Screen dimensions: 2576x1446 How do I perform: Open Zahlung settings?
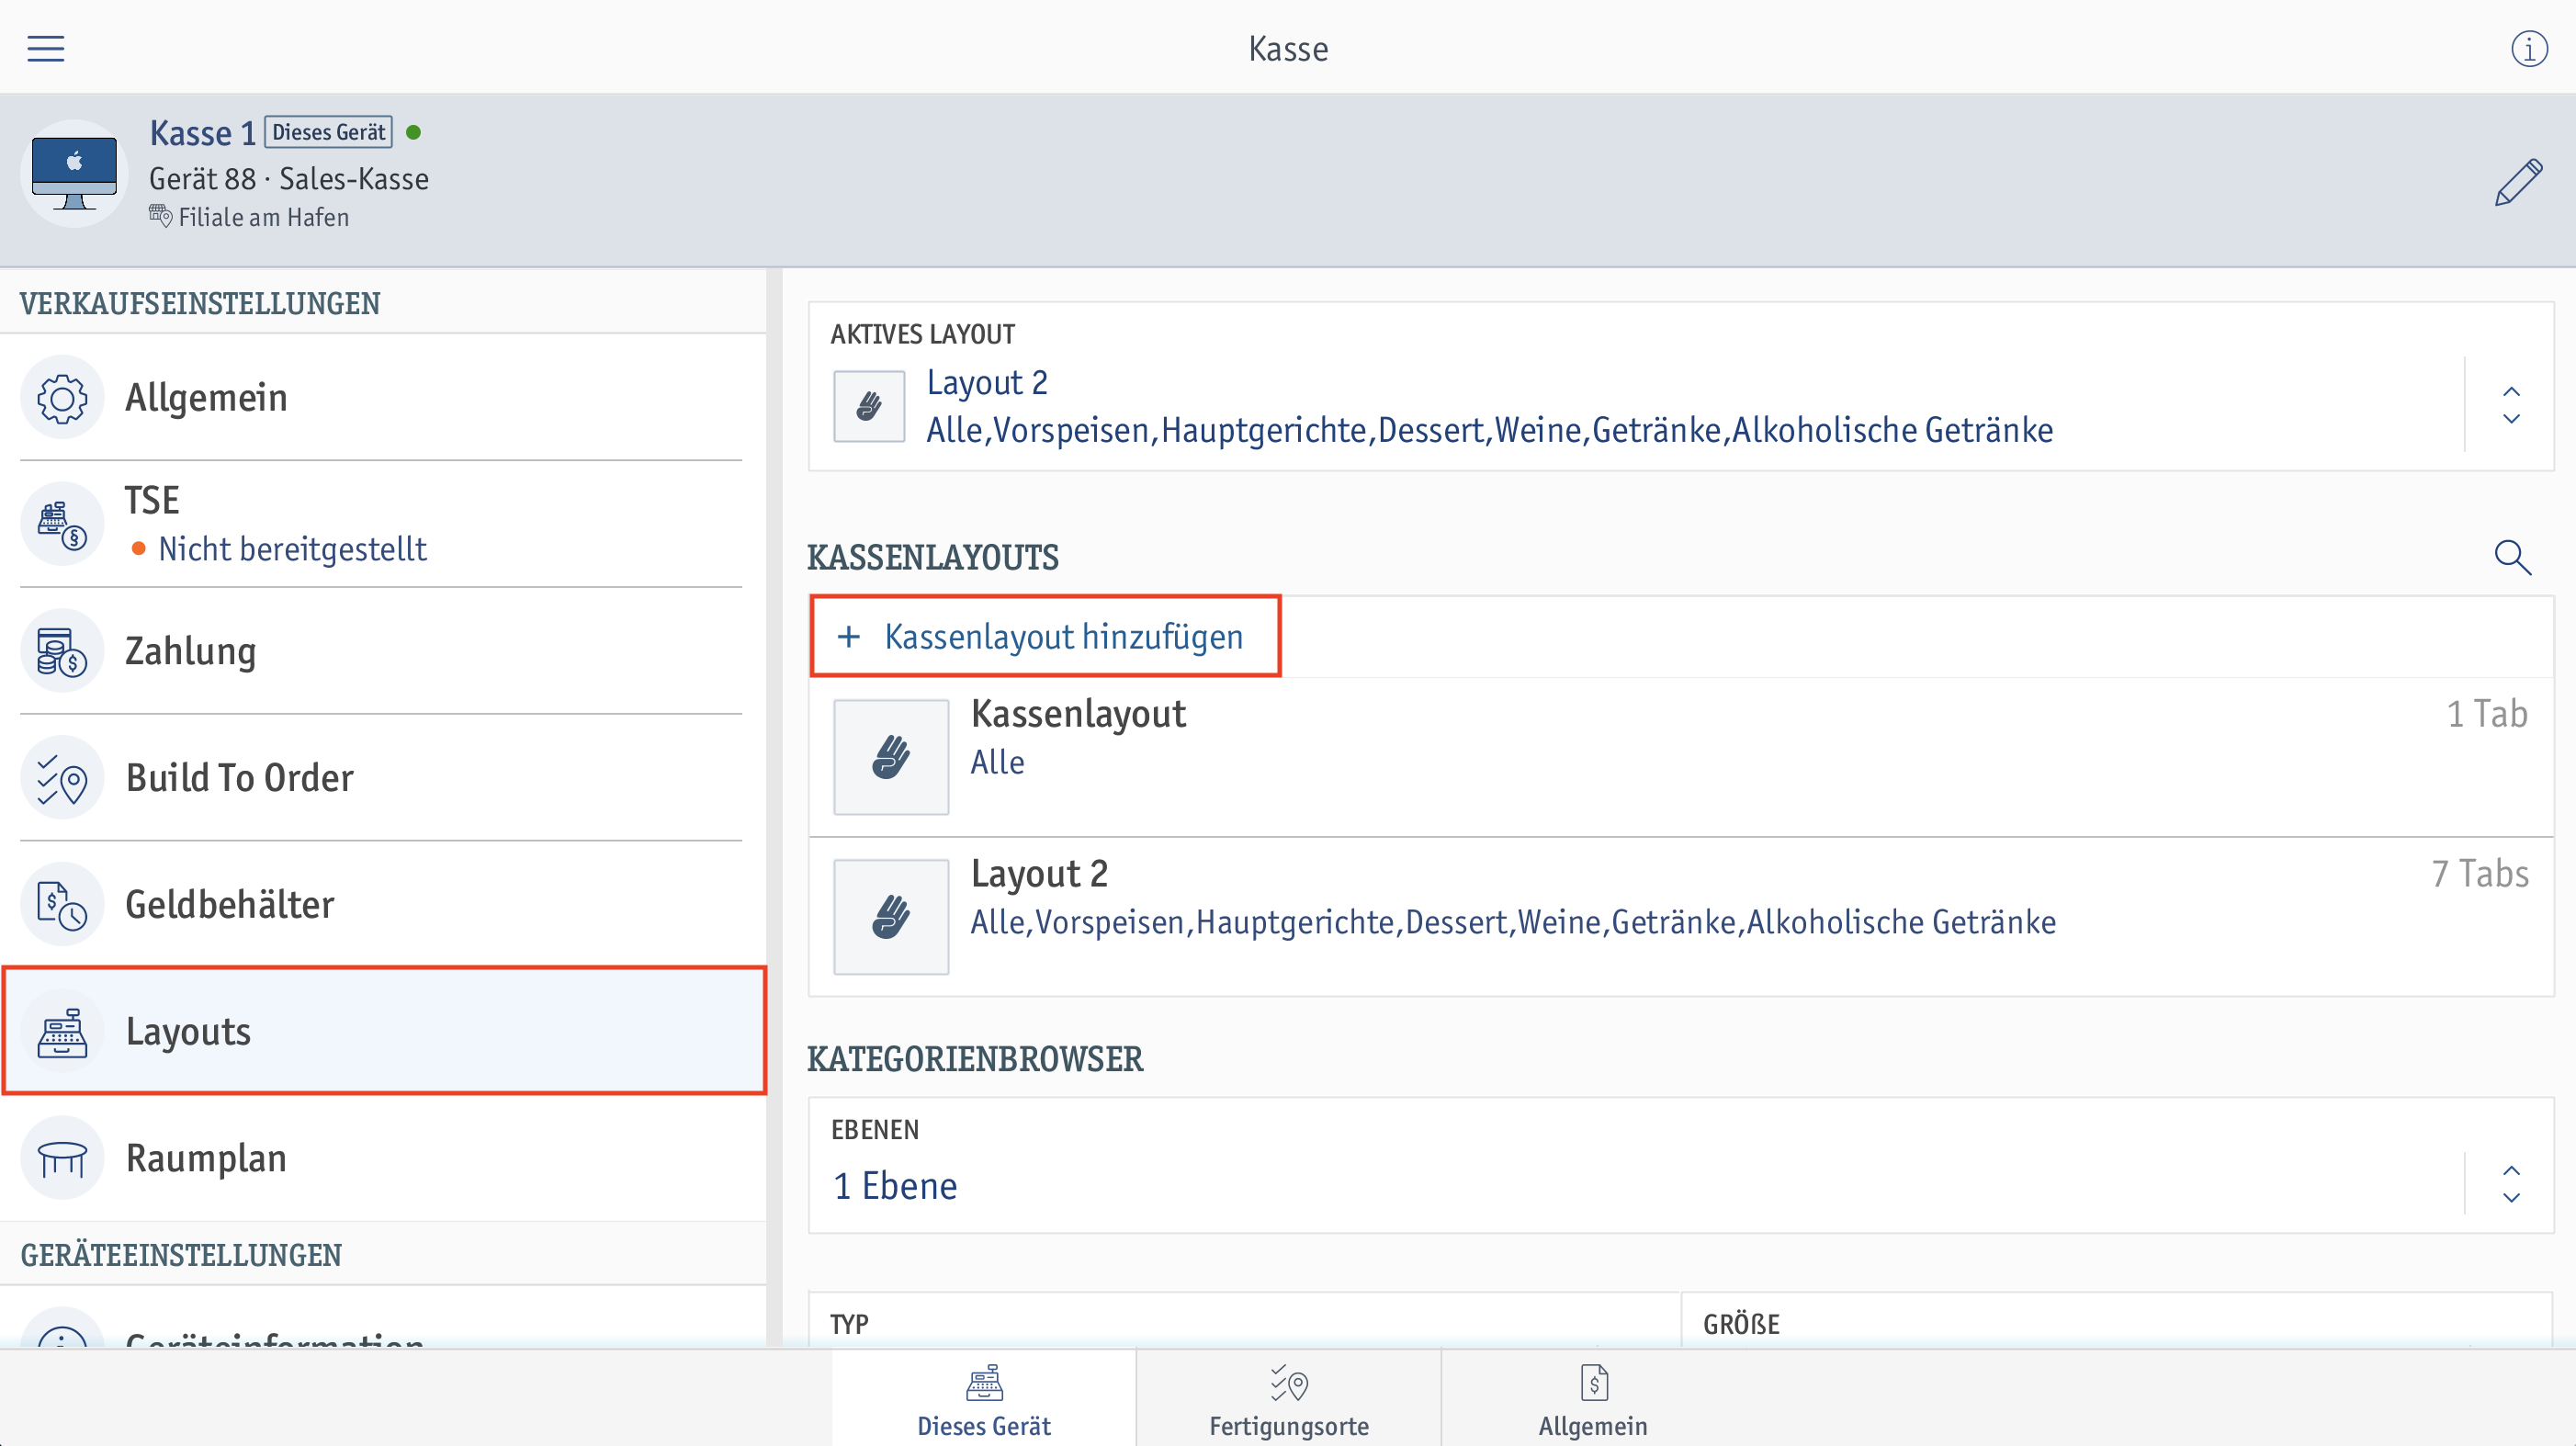[x=382, y=651]
